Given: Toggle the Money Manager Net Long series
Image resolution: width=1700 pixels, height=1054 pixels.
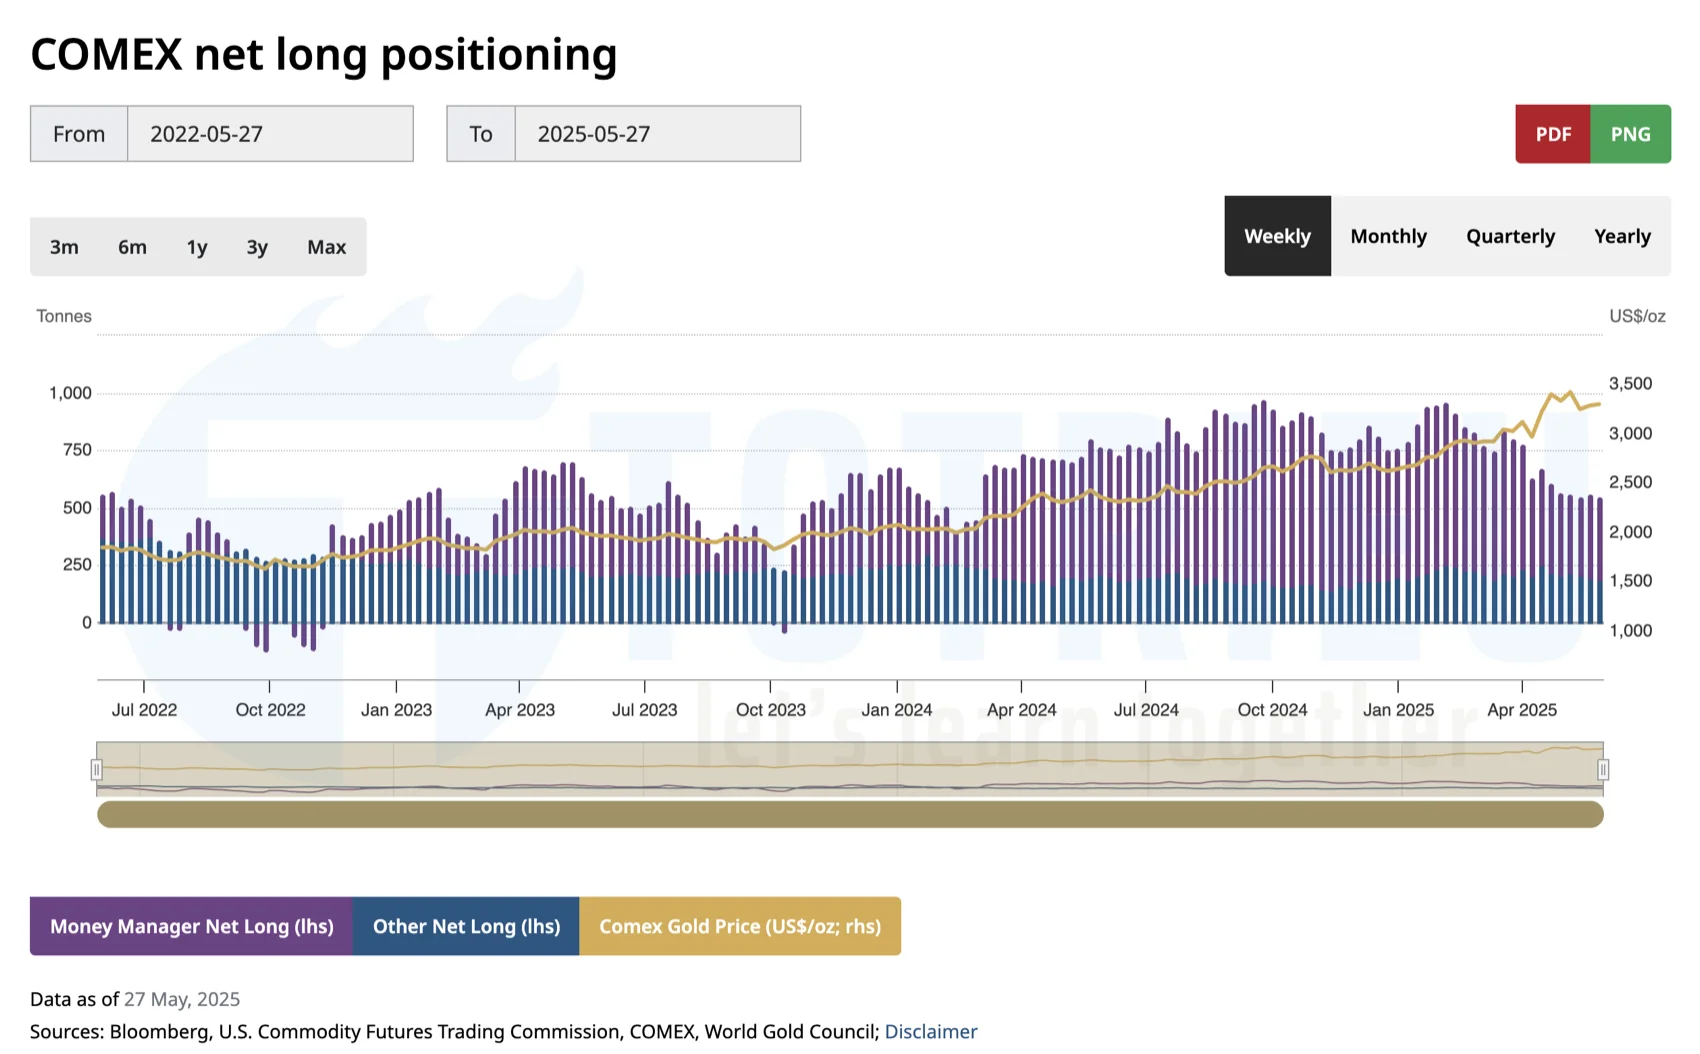Looking at the screenshot, I should [191, 926].
